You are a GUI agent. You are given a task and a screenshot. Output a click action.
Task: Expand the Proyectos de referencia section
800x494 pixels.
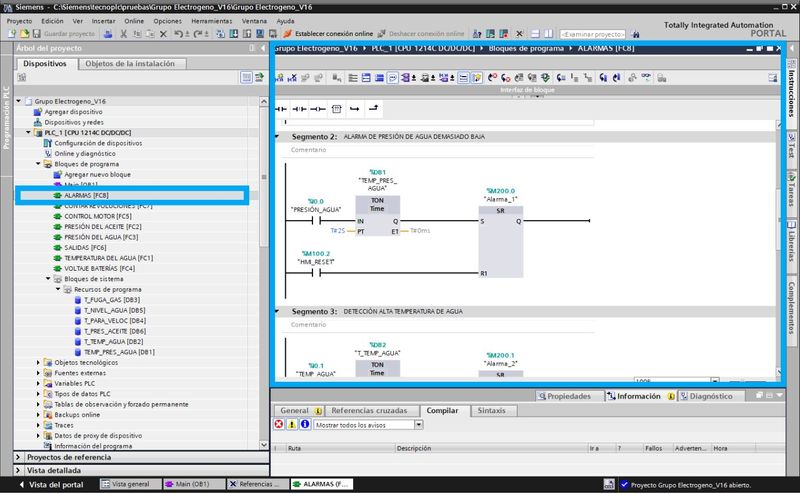tap(18, 457)
